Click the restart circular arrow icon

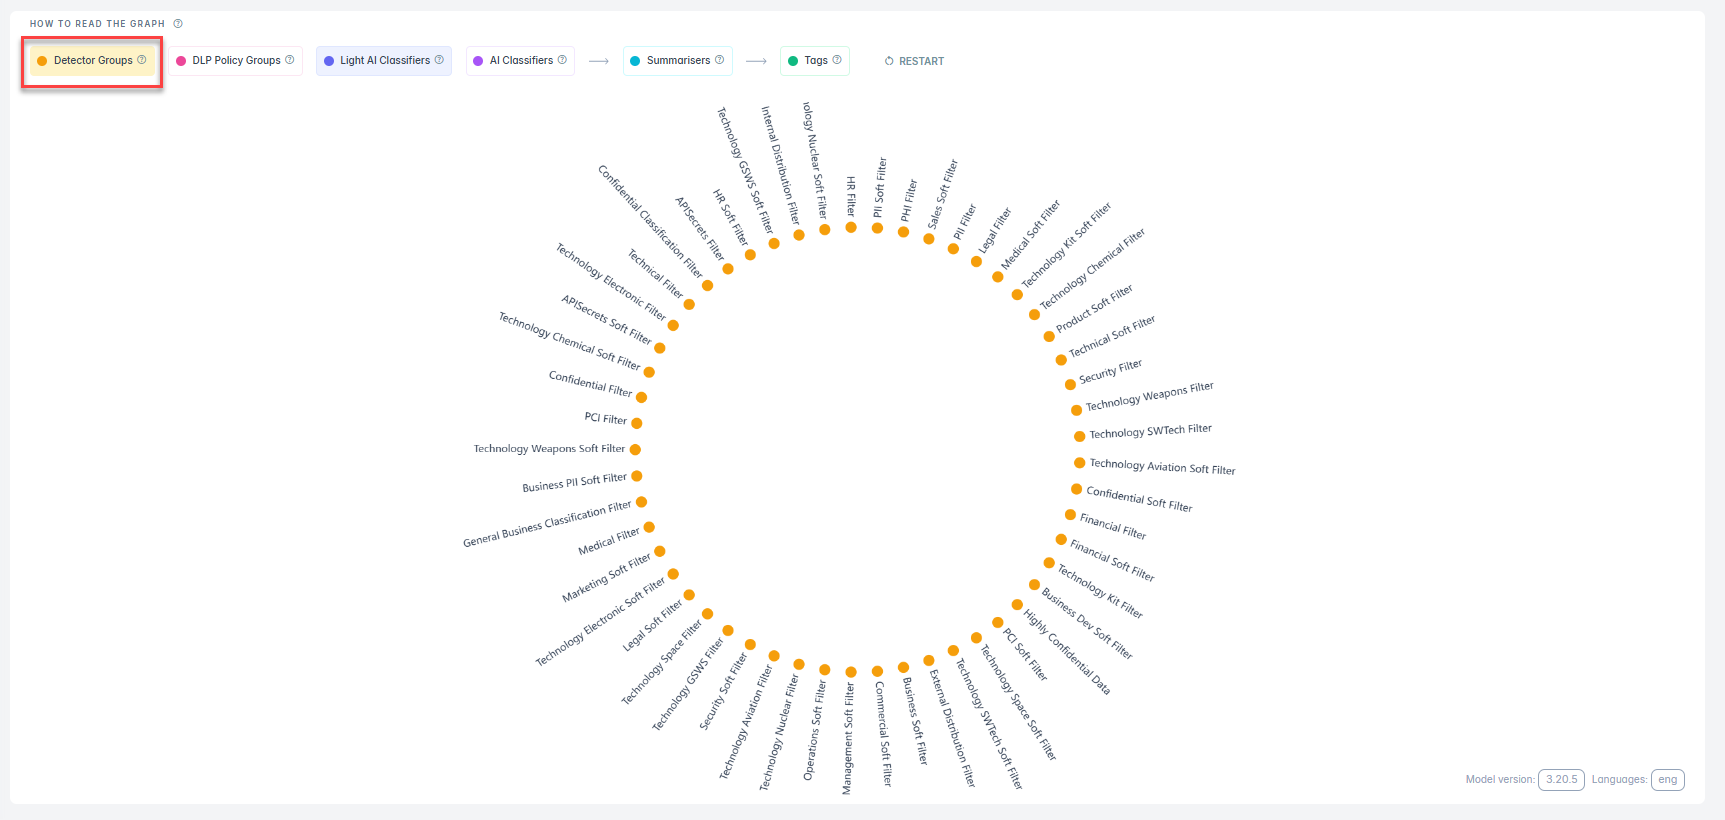coord(889,61)
